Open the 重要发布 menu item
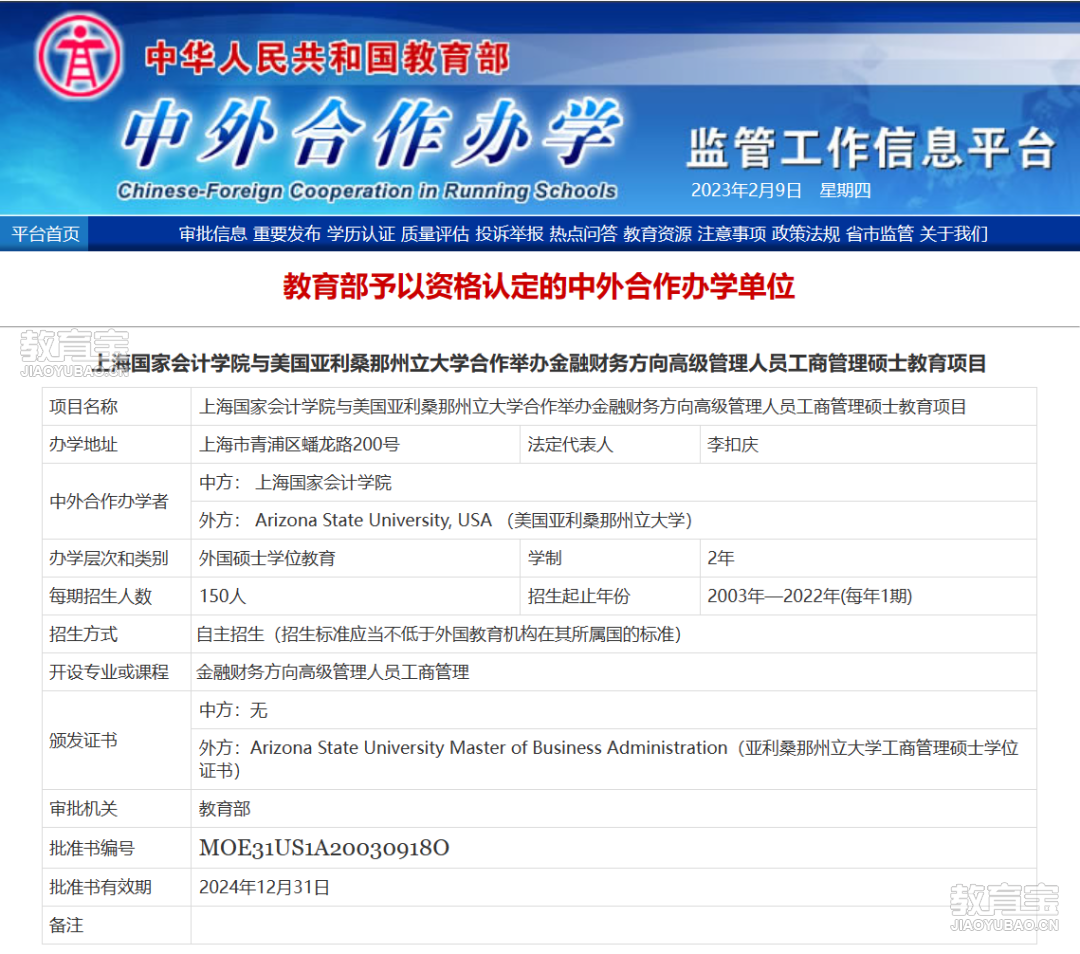The height and width of the screenshot is (954, 1080). click(287, 234)
